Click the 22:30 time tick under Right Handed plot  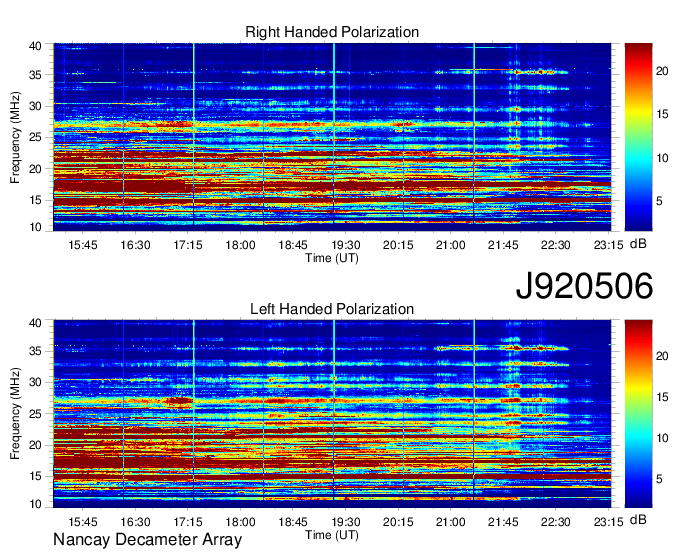(x=556, y=245)
